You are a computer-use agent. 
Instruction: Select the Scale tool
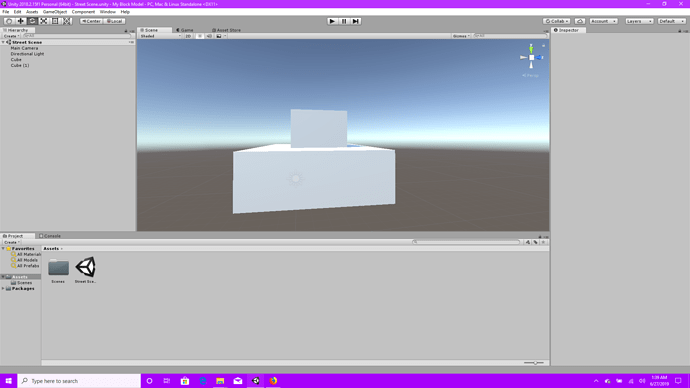44,21
